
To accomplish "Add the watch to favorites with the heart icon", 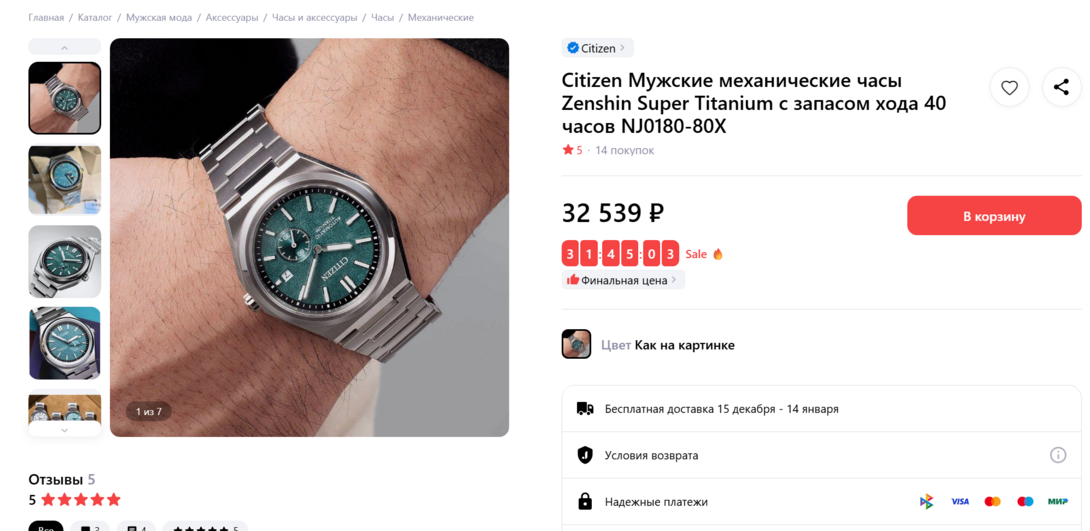I will tap(1009, 88).
